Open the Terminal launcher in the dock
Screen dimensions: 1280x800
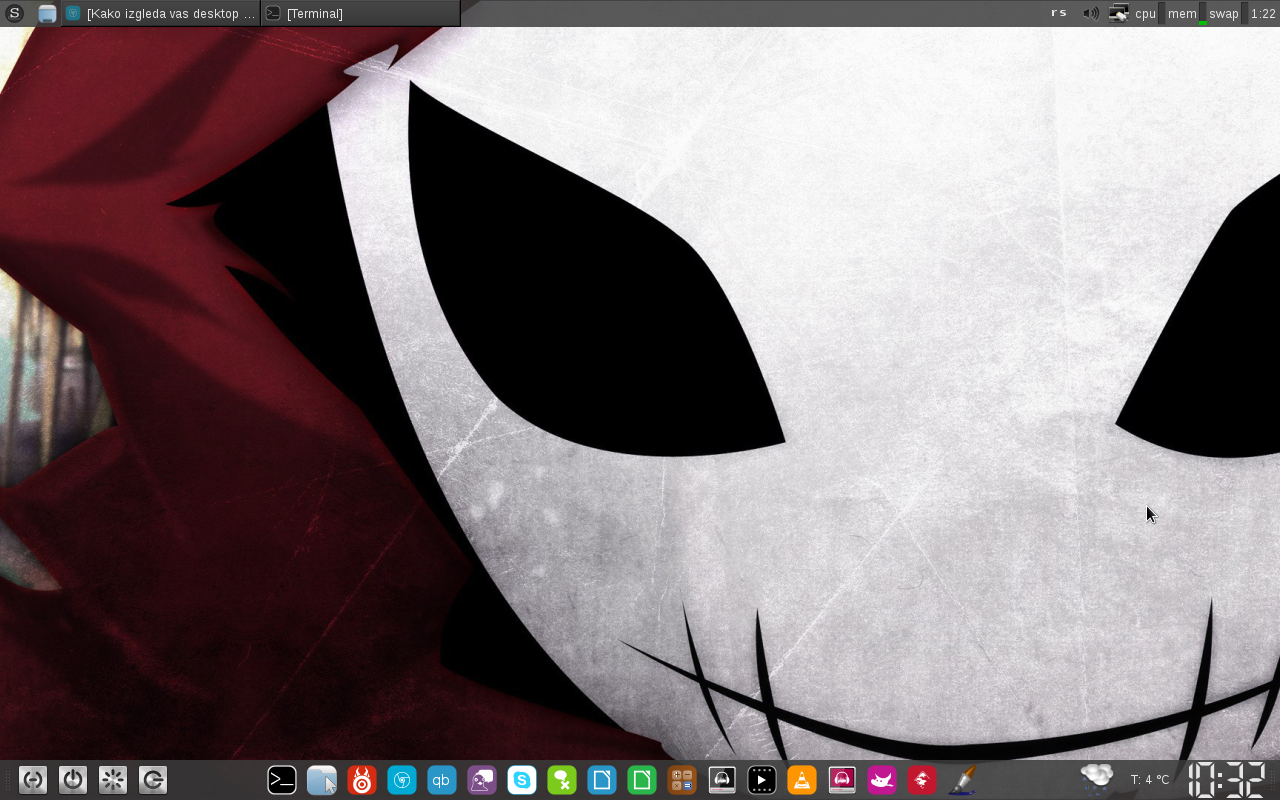click(282, 780)
